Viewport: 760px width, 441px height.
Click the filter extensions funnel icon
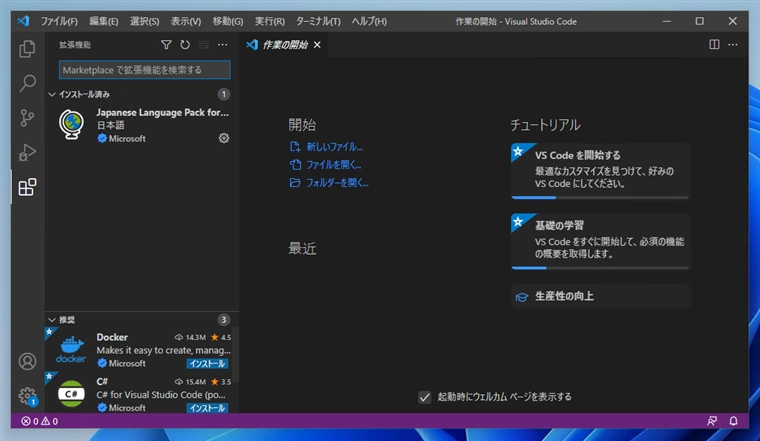tap(166, 45)
